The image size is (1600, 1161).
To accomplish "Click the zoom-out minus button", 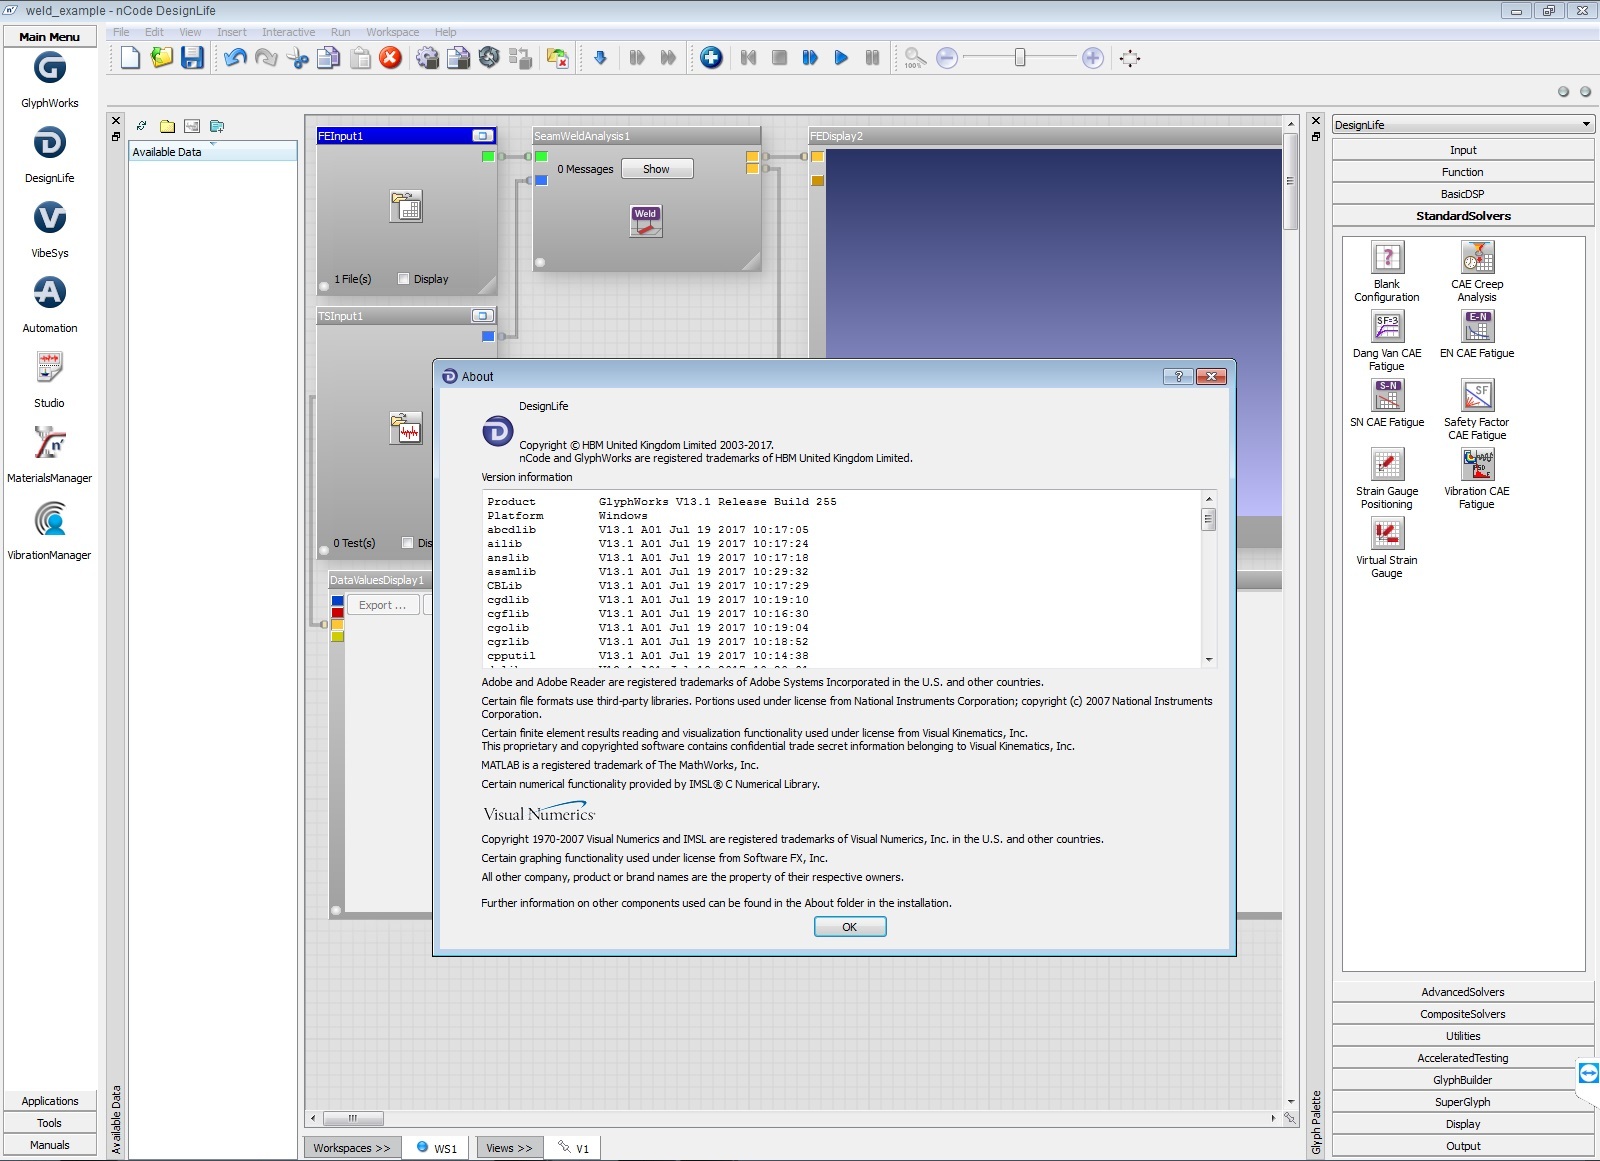I will pyautogui.click(x=947, y=58).
